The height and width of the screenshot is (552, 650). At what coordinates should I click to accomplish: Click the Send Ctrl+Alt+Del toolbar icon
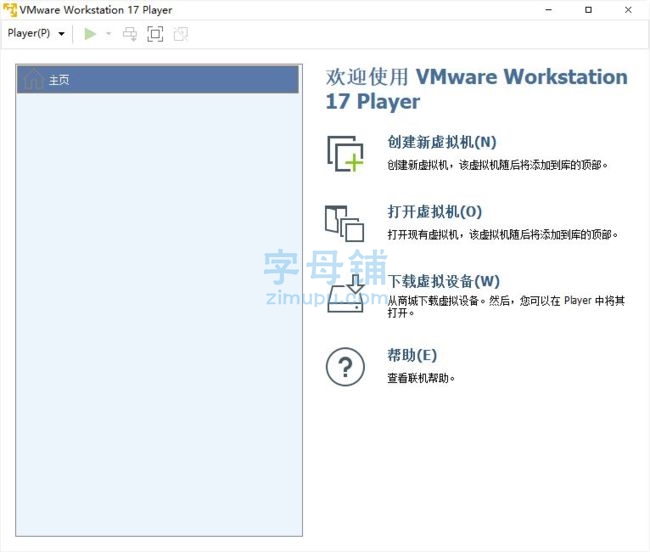click(x=130, y=34)
